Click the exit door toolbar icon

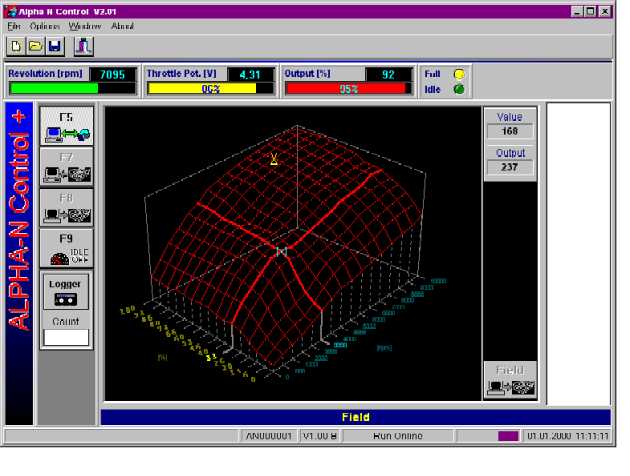pos(84,46)
